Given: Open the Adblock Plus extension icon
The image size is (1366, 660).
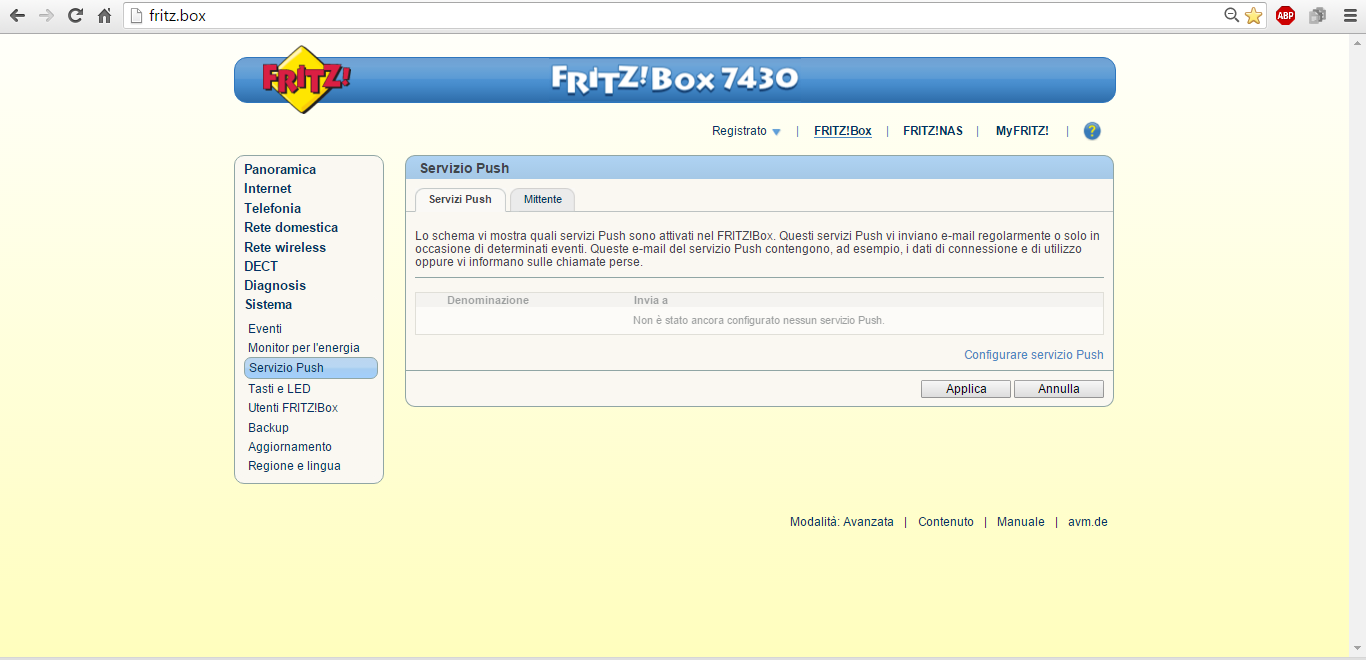Looking at the screenshot, I should (x=1285, y=16).
